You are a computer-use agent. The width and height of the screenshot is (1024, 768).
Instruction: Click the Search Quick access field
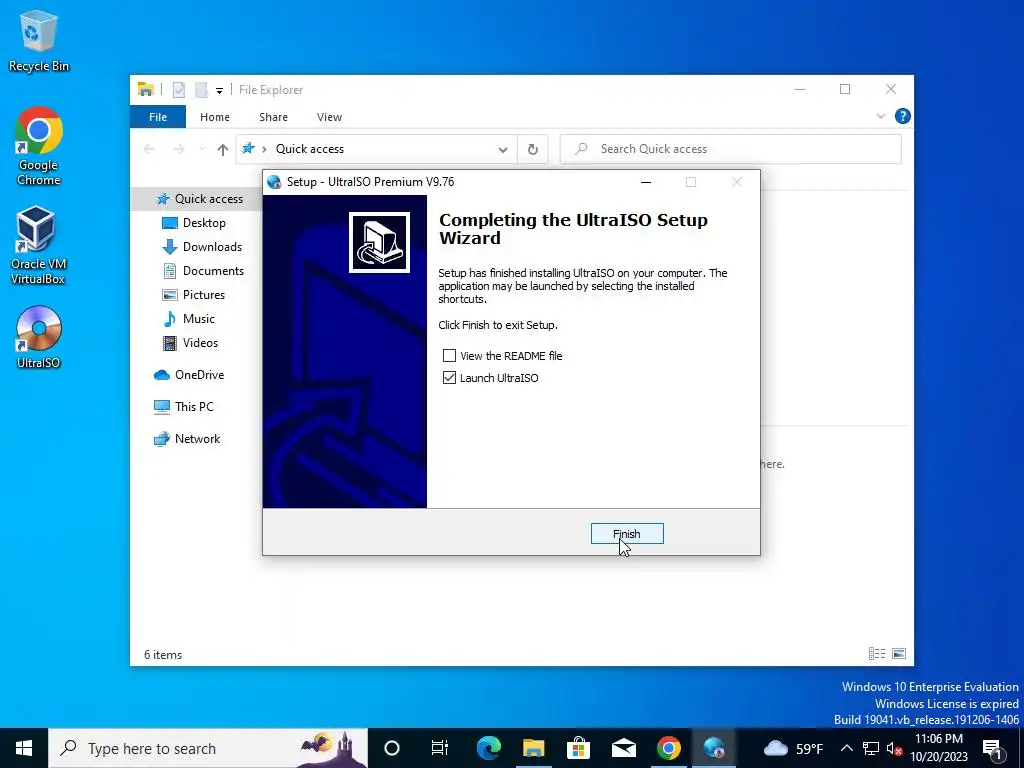(x=731, y=149)
